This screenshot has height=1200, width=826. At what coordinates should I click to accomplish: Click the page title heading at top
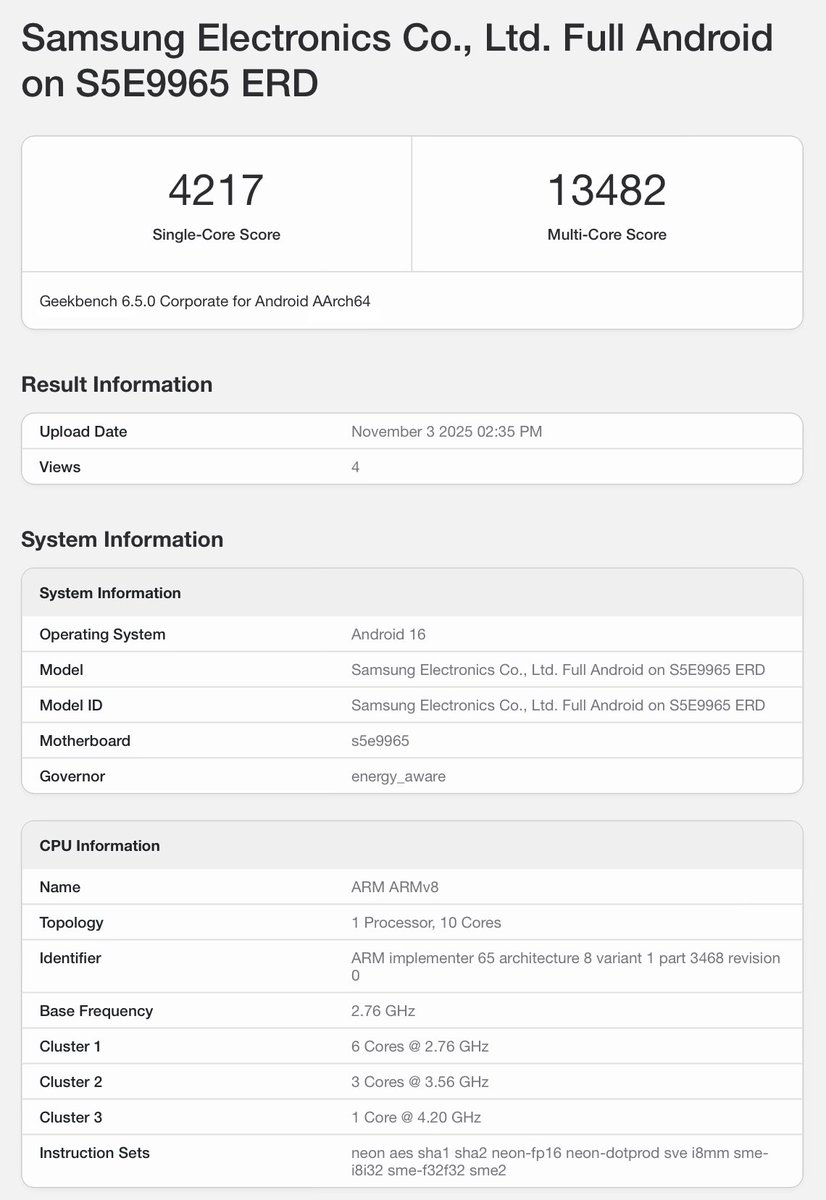coord(397,61)
